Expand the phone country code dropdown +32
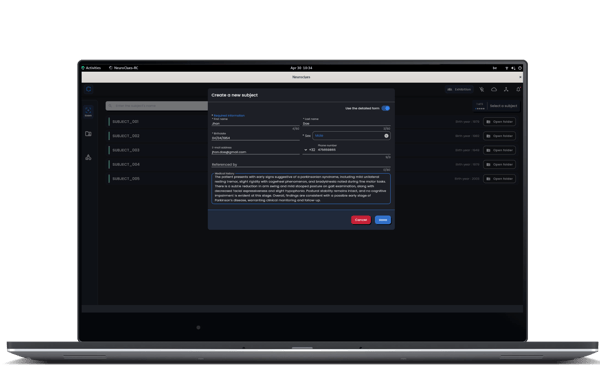The image size is (600, 370). pos(309,150)
